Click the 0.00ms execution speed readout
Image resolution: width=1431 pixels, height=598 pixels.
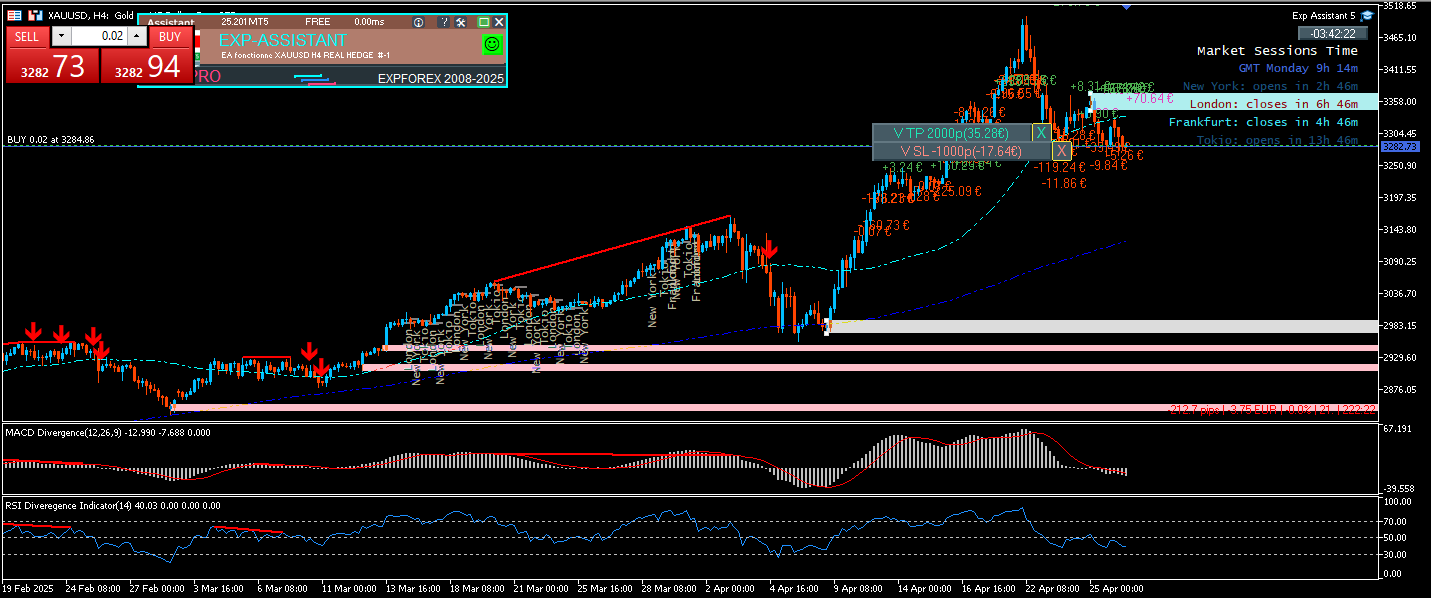368,22
